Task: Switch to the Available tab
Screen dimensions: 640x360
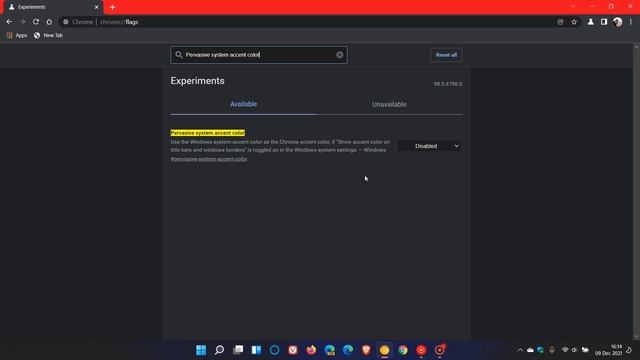Action: 243,104
